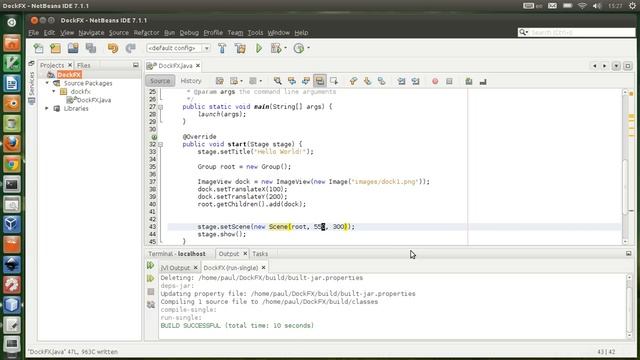The height and width of the screenshot is (360, 640).
Task: Toggle Highlight Search in editor toolbar
Action: click(320, 81)
